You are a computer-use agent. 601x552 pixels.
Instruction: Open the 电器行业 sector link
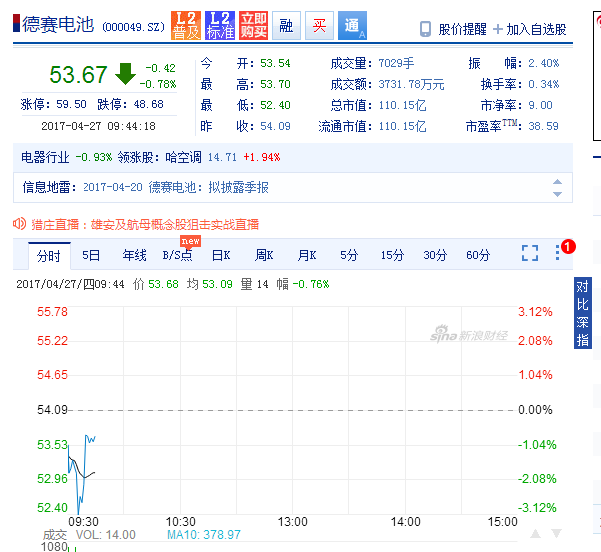pos(45,157)
